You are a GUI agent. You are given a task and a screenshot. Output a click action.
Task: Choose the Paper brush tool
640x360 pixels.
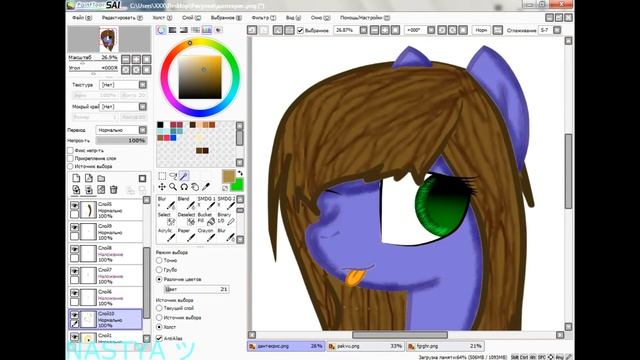coord(186,235)
